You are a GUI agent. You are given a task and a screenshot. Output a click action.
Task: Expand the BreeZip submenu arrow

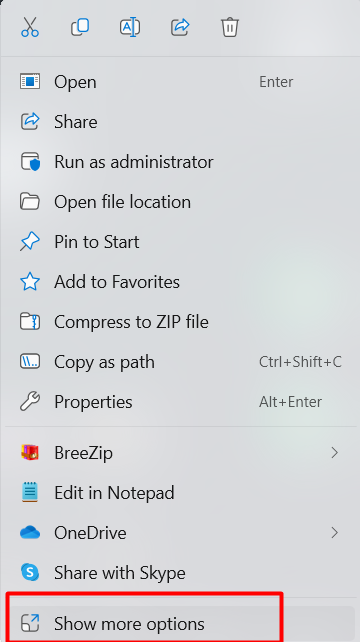click(x=335, y=453)
